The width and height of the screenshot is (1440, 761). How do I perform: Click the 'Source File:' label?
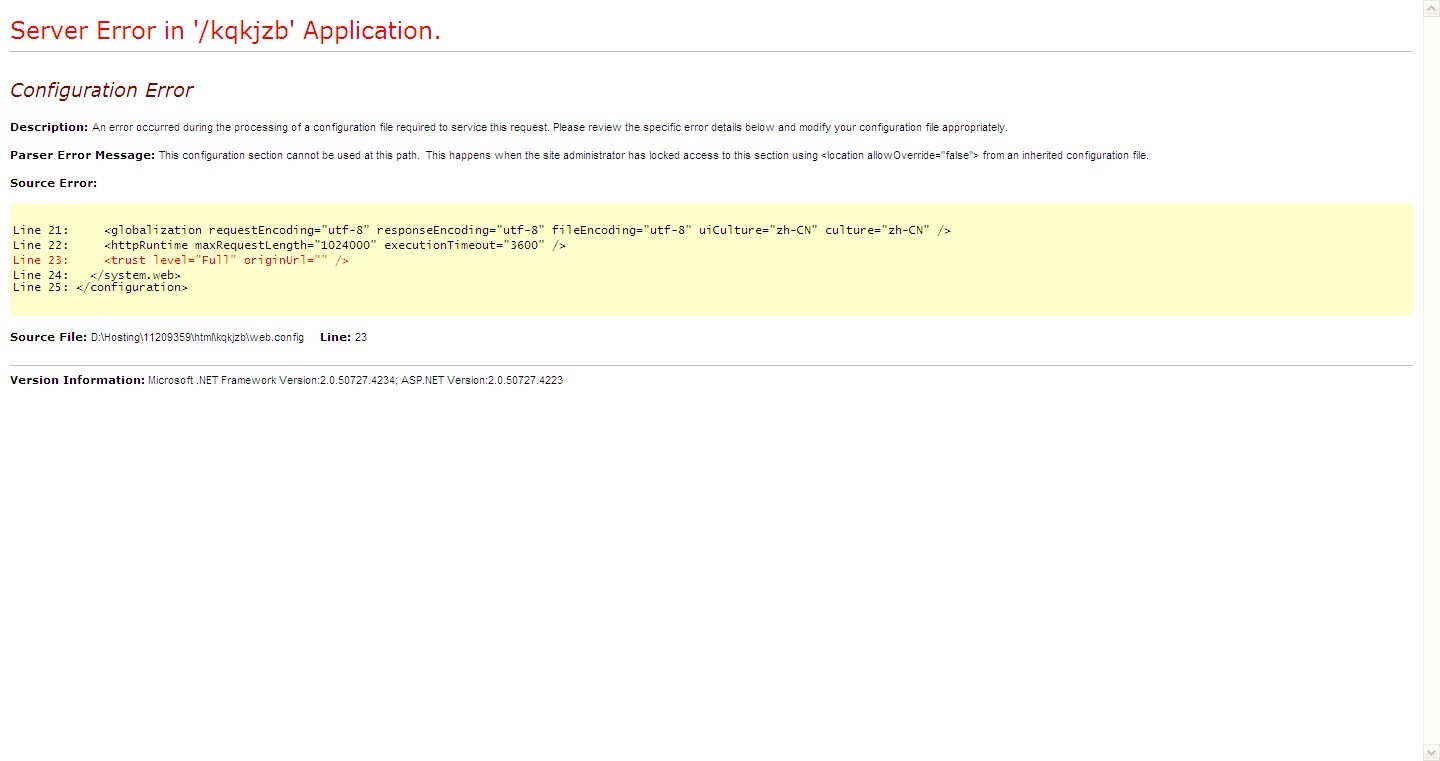click(48, 337)
